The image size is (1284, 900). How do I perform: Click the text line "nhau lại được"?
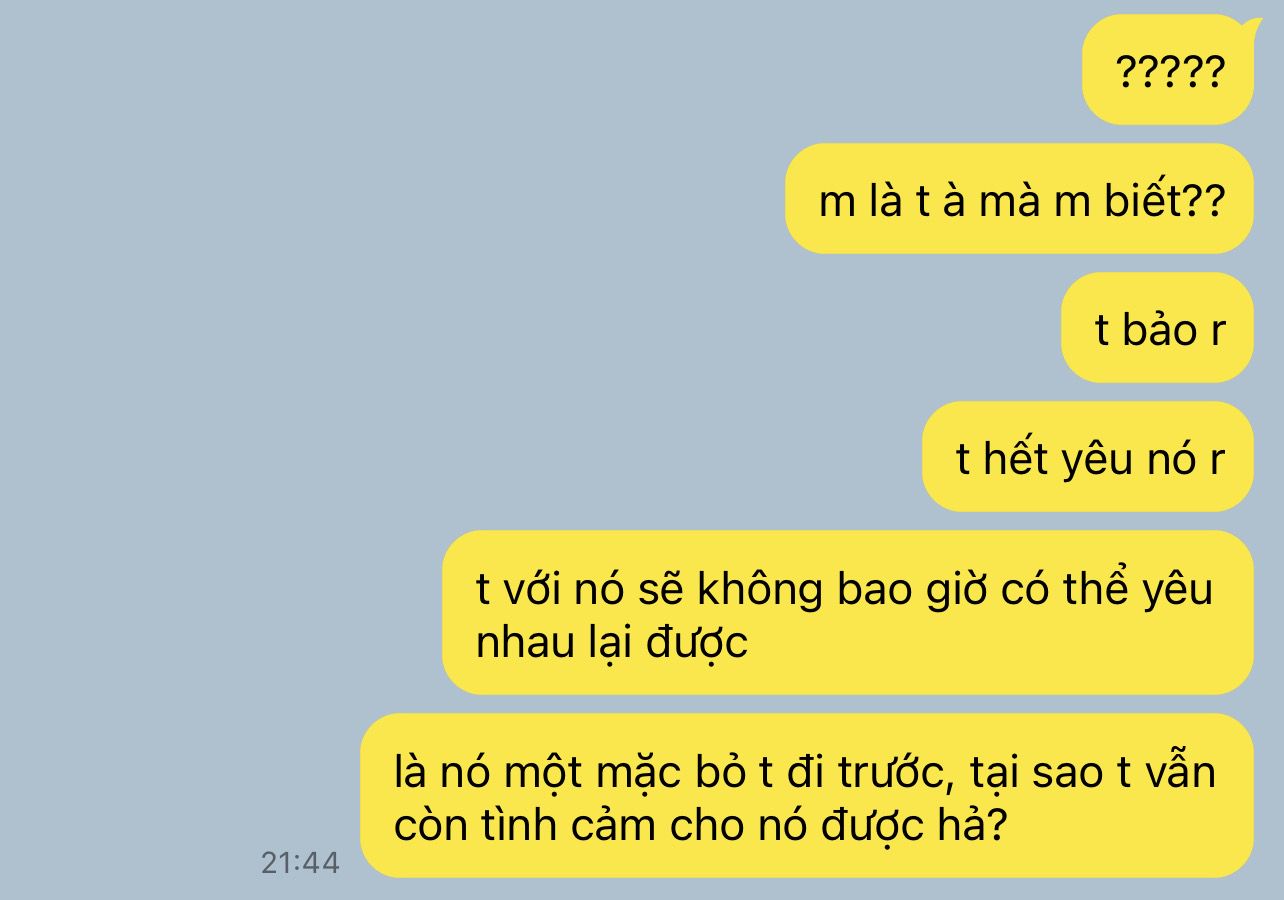coord(612,642)
